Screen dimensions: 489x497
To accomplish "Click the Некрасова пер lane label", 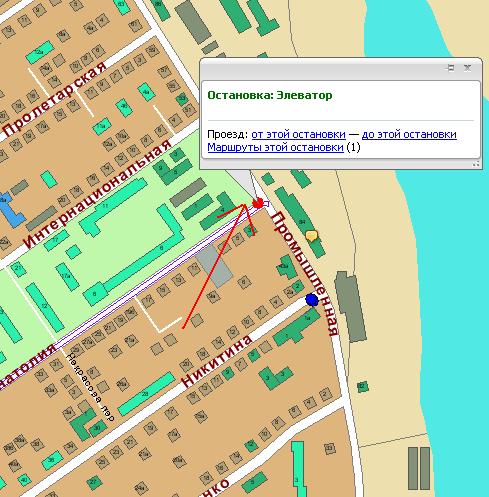I will coord(90,387).
